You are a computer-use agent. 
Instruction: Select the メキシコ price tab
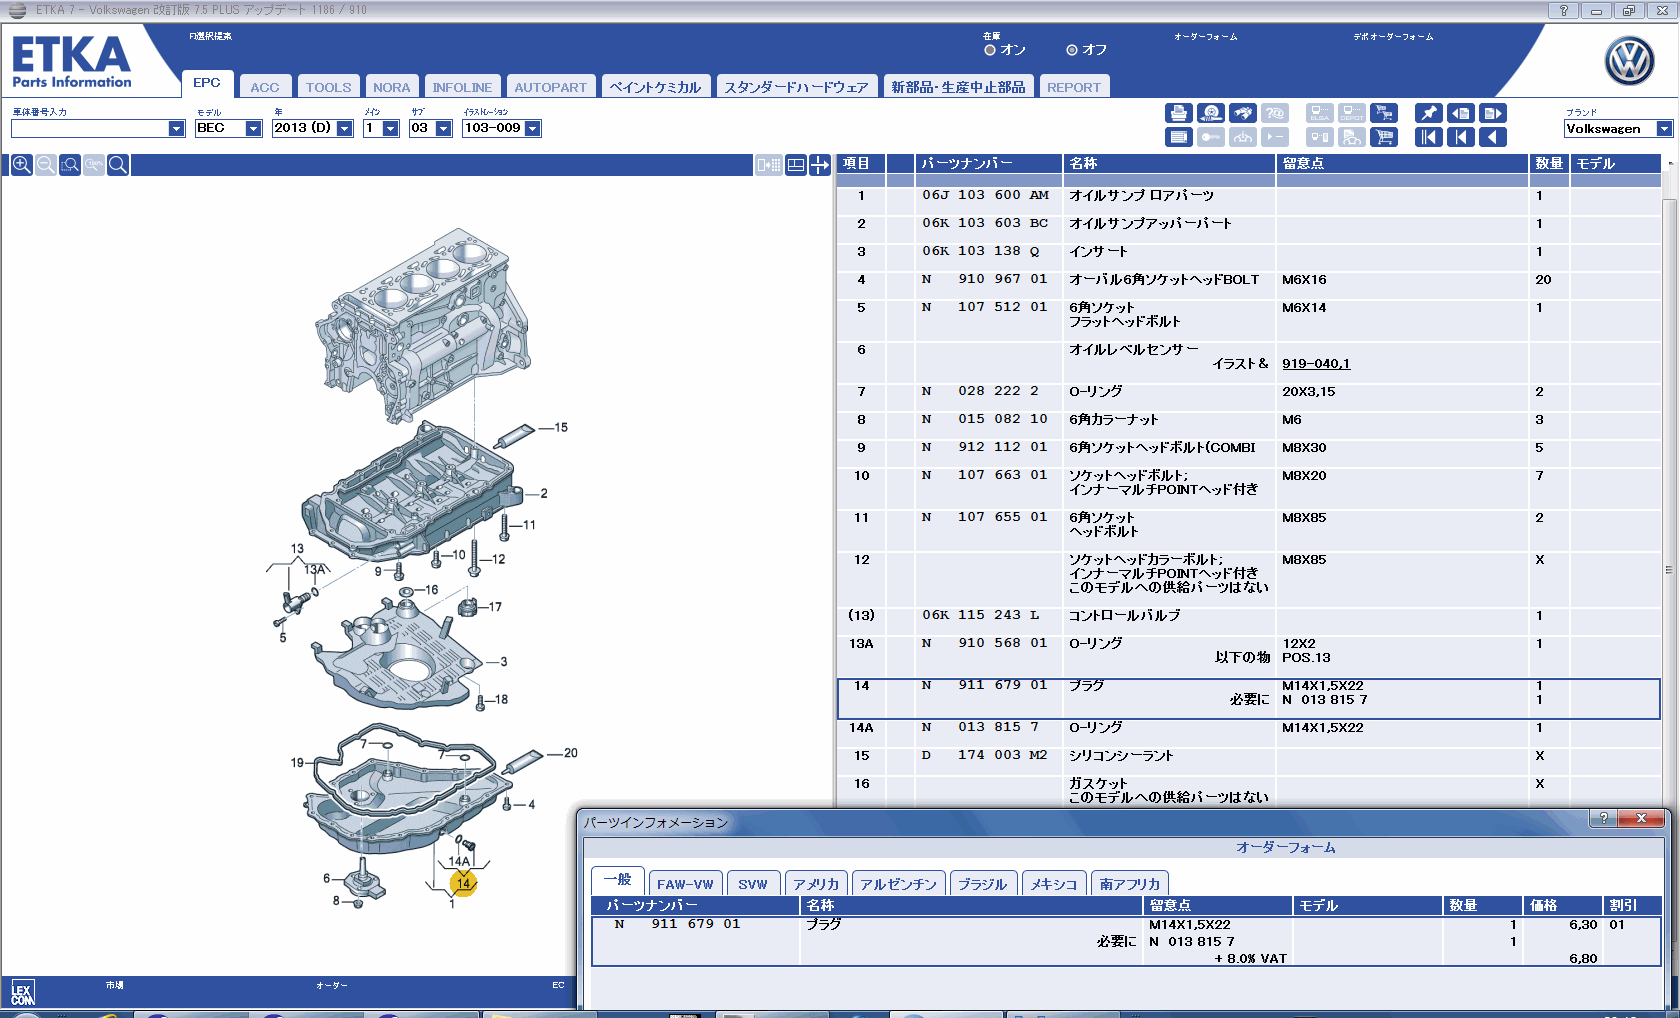[x=1054, y=884]
